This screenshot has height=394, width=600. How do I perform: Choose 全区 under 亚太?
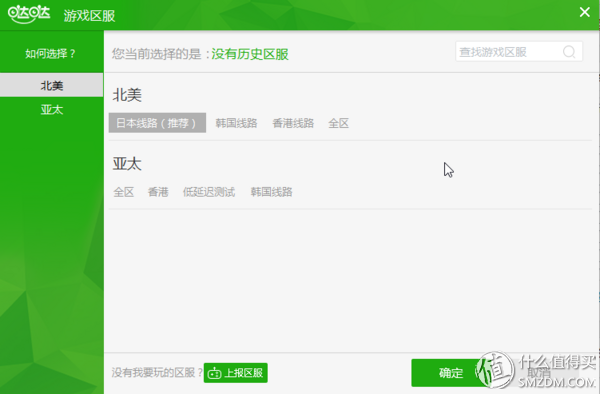[x=124, y=192]
